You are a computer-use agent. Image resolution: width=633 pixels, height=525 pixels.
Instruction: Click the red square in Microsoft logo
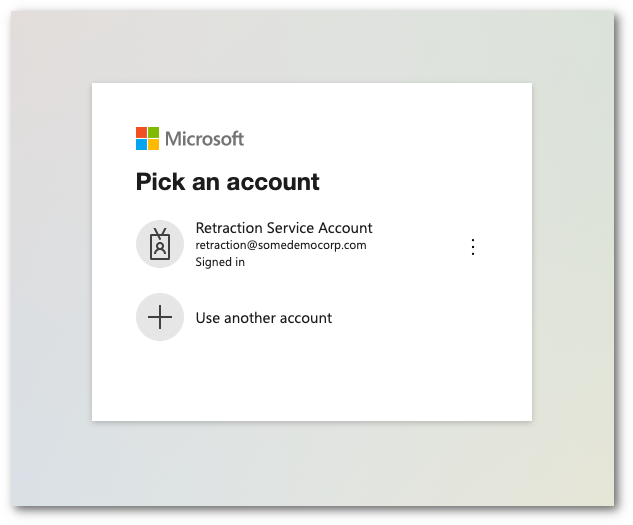click(141, 132)
